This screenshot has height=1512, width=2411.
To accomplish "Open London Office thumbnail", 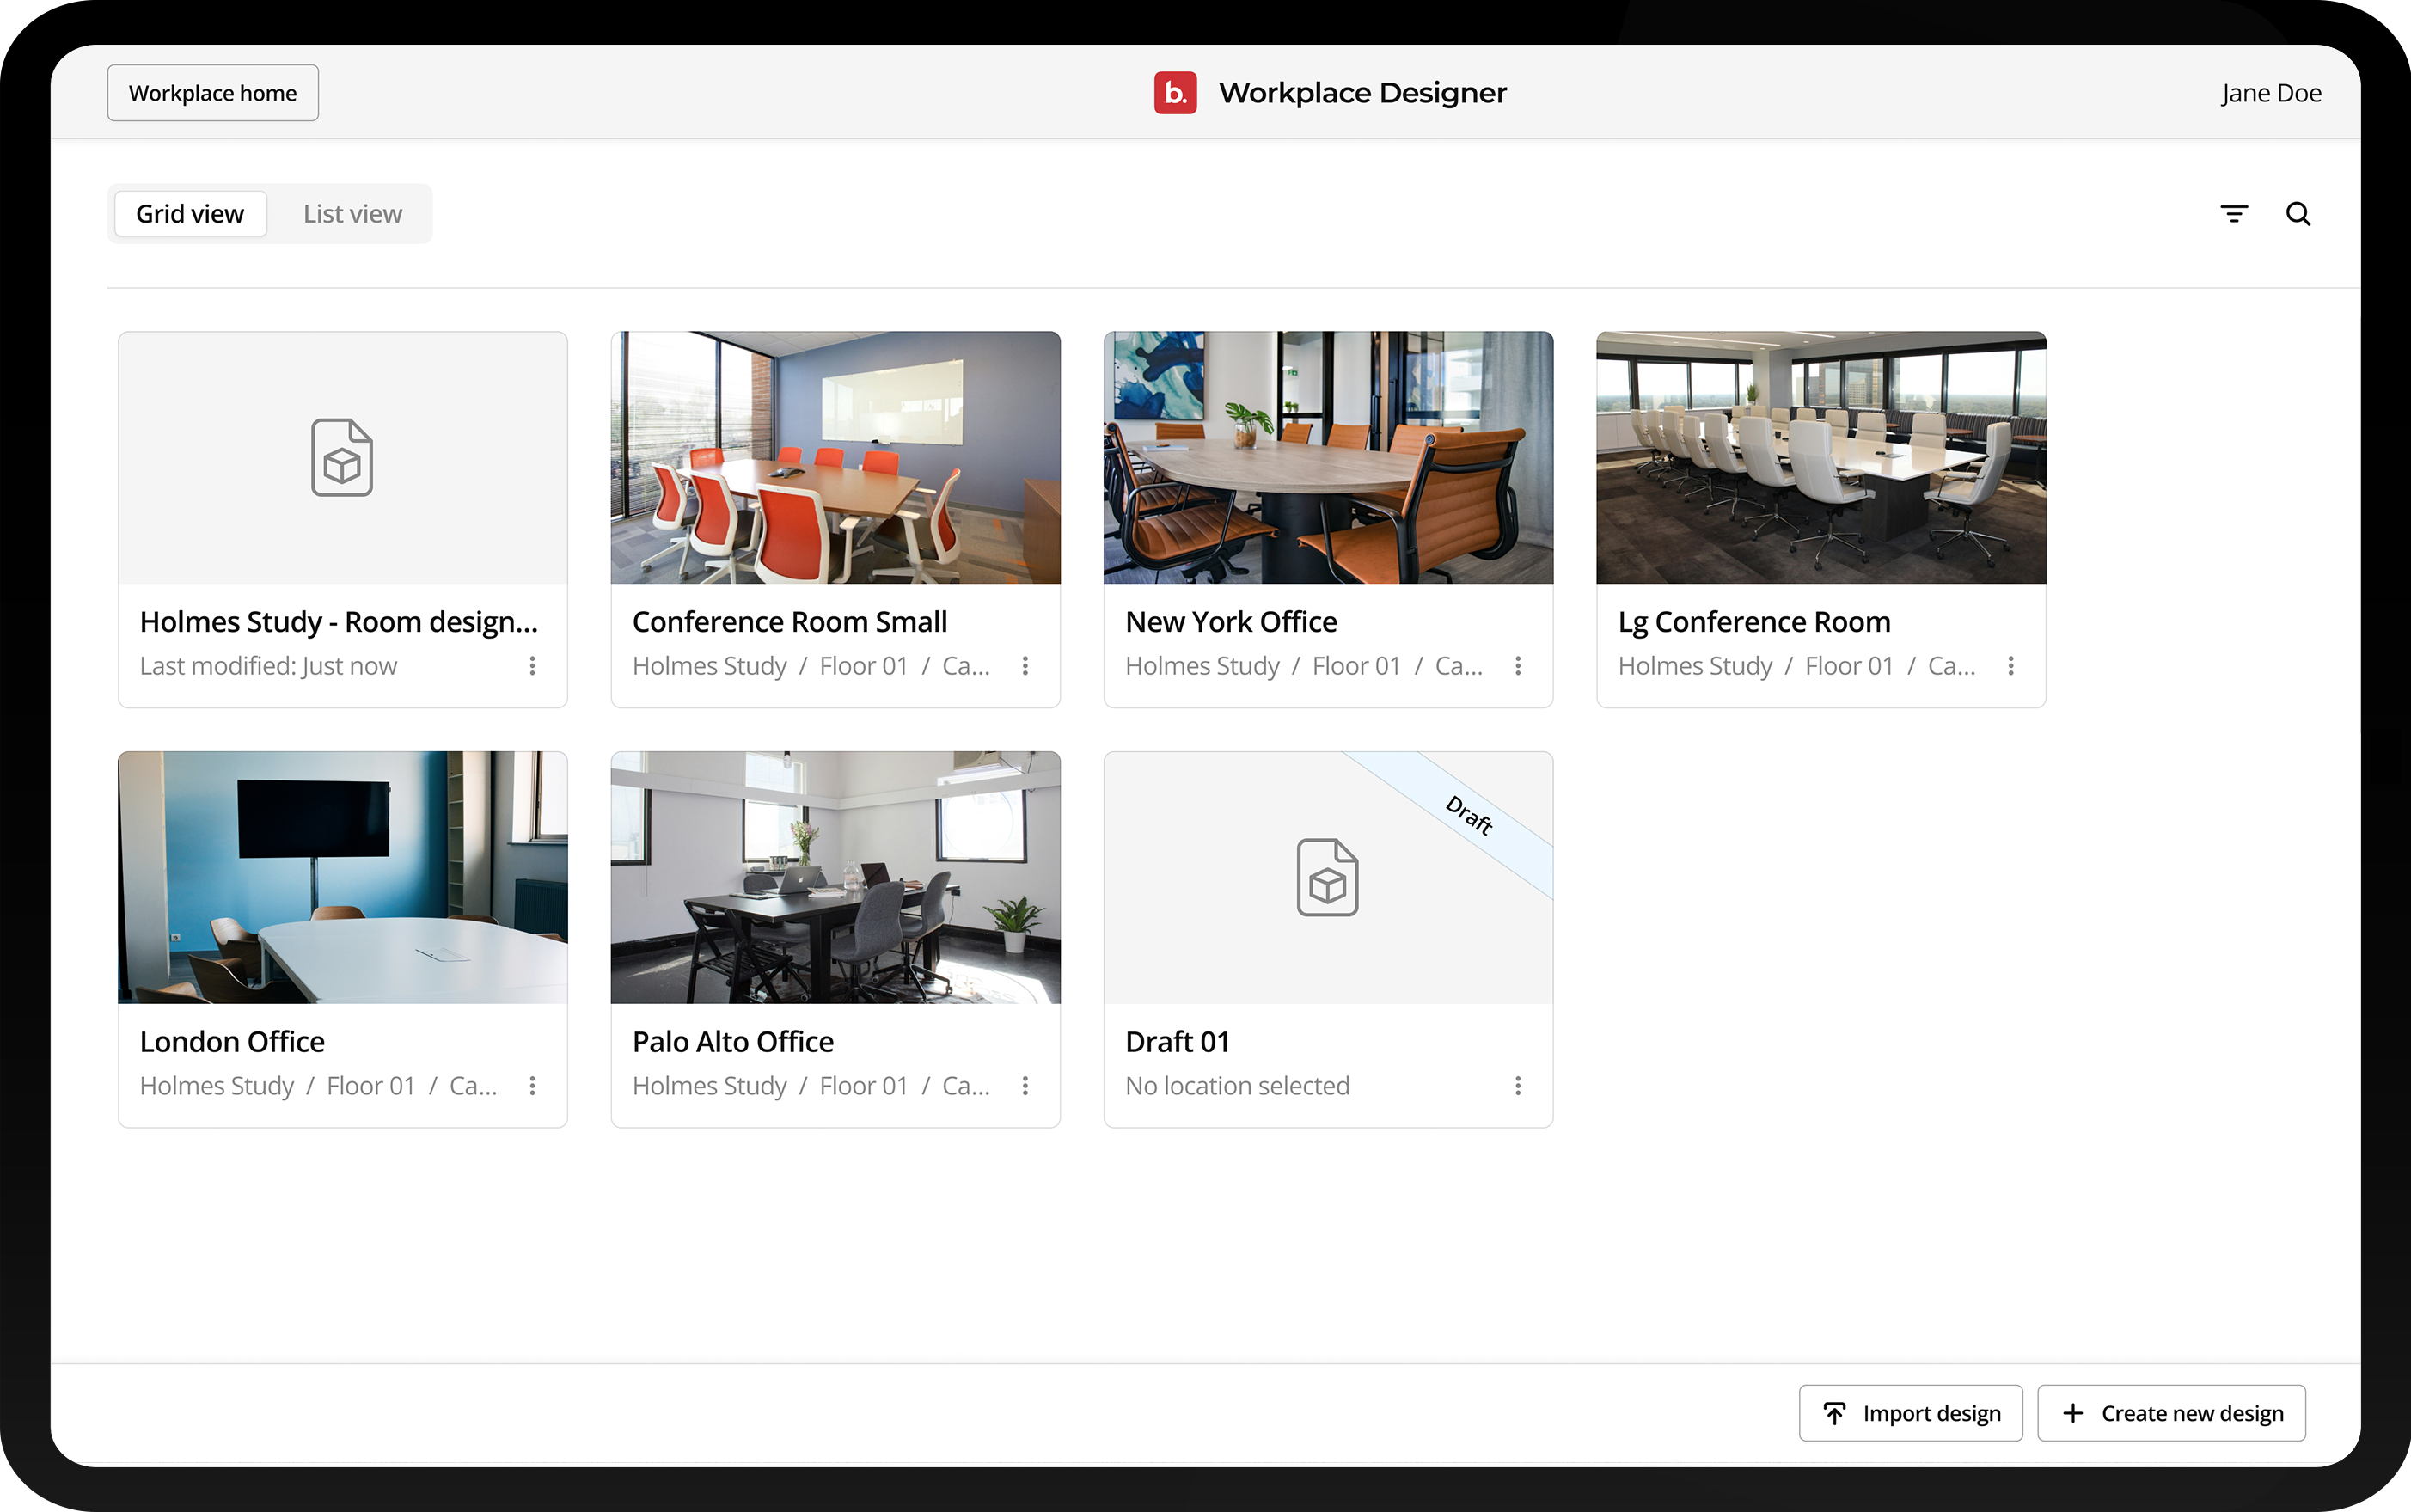I will coord(343,878).
